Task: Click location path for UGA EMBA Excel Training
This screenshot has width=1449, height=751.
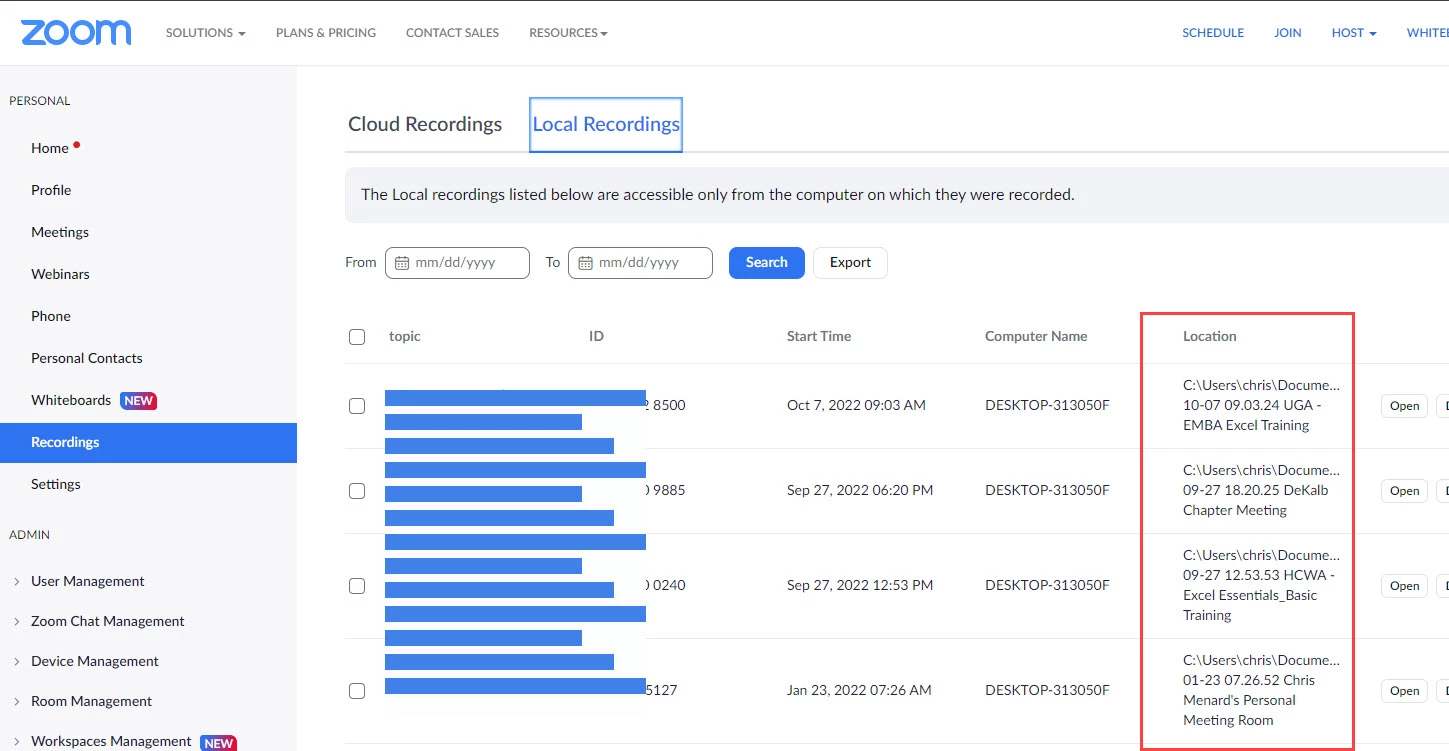Action: click(1261, 405)
